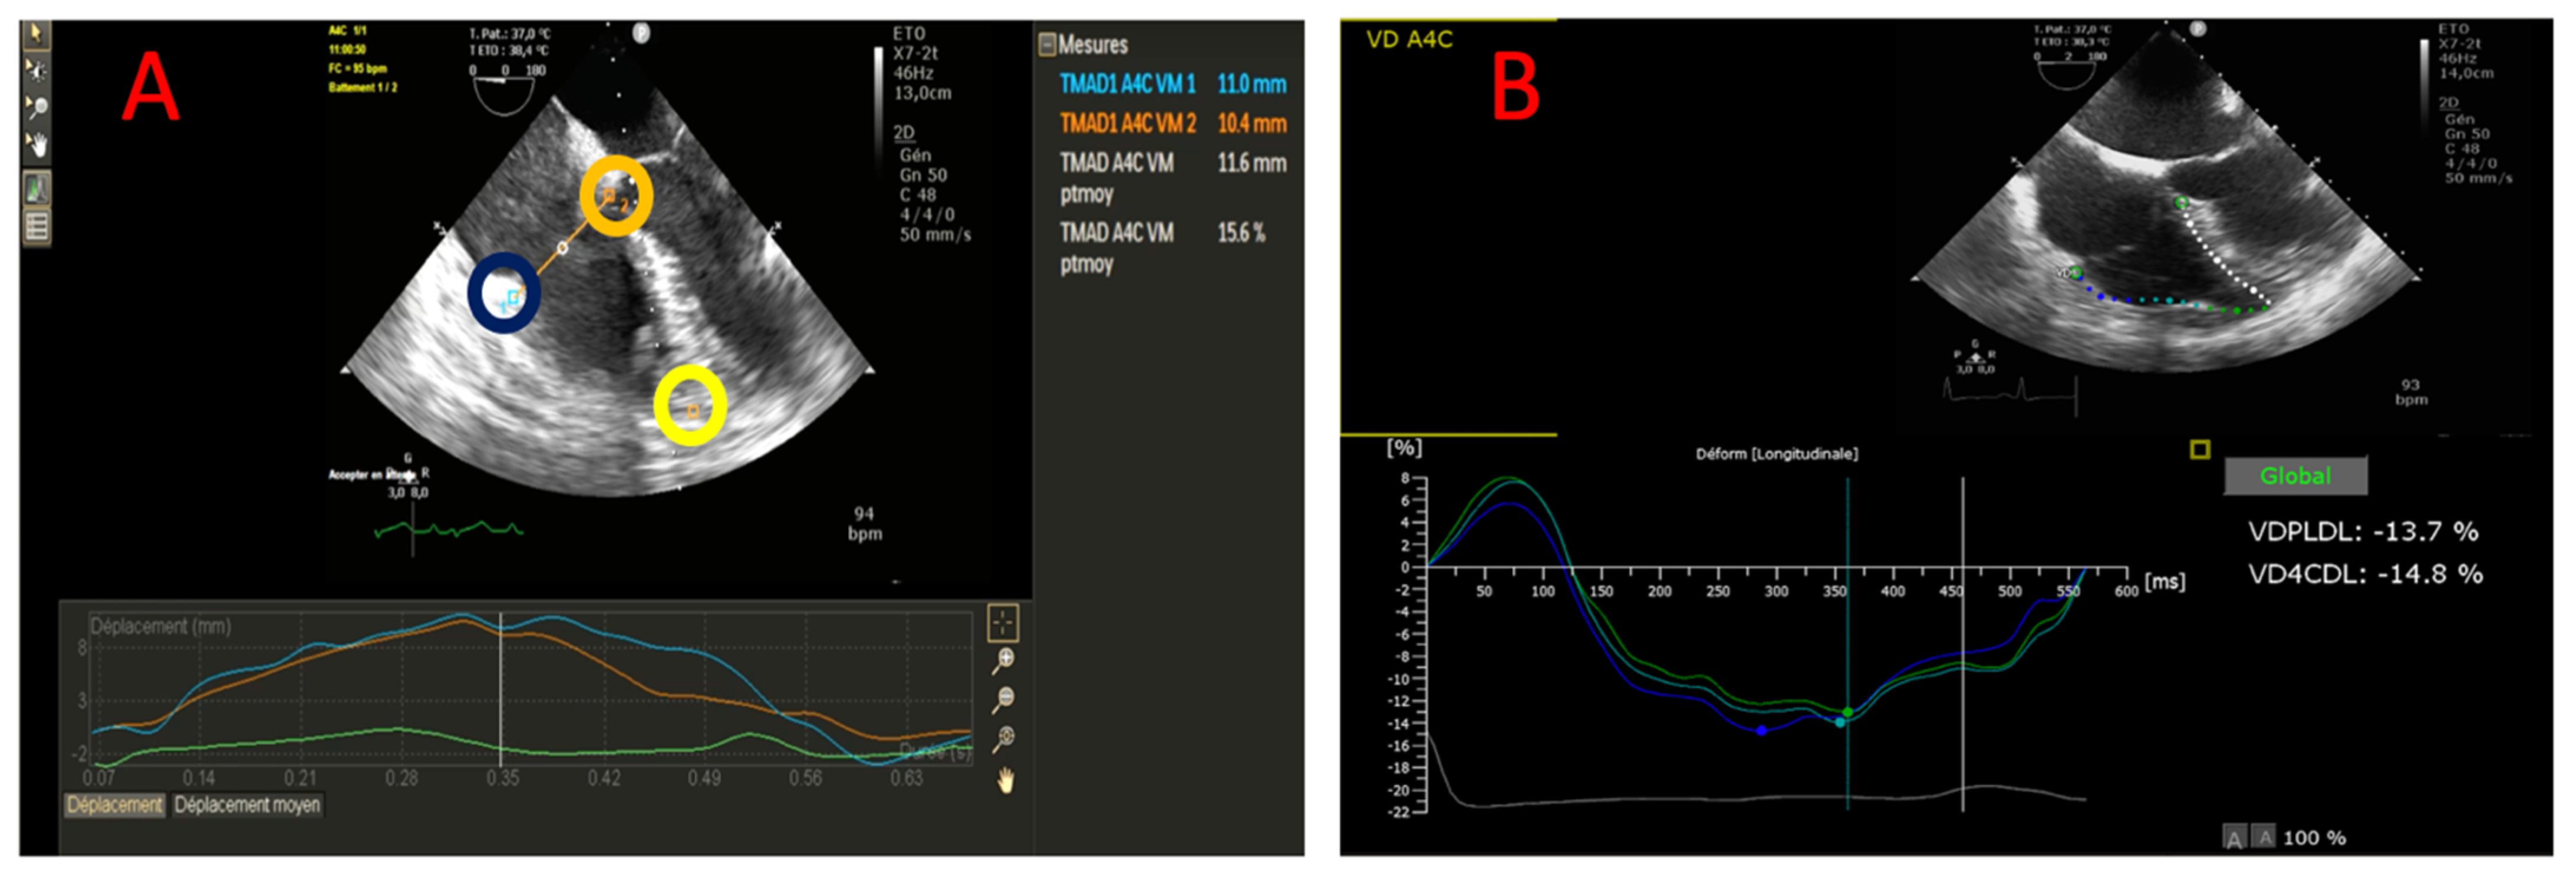Select the VD A4C view label
The height and width of the screenshot is (878, 2576).
[x=1409, y=39]
